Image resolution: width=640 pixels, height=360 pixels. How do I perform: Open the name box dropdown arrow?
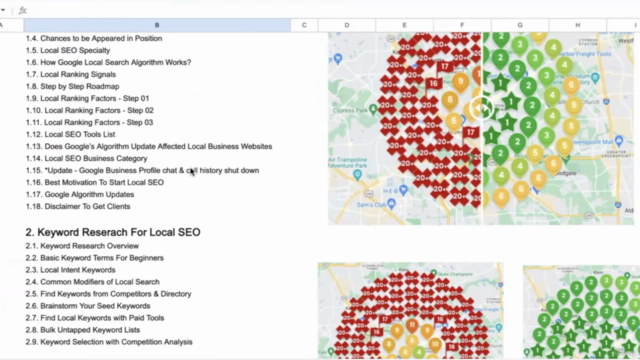(3, 10)
